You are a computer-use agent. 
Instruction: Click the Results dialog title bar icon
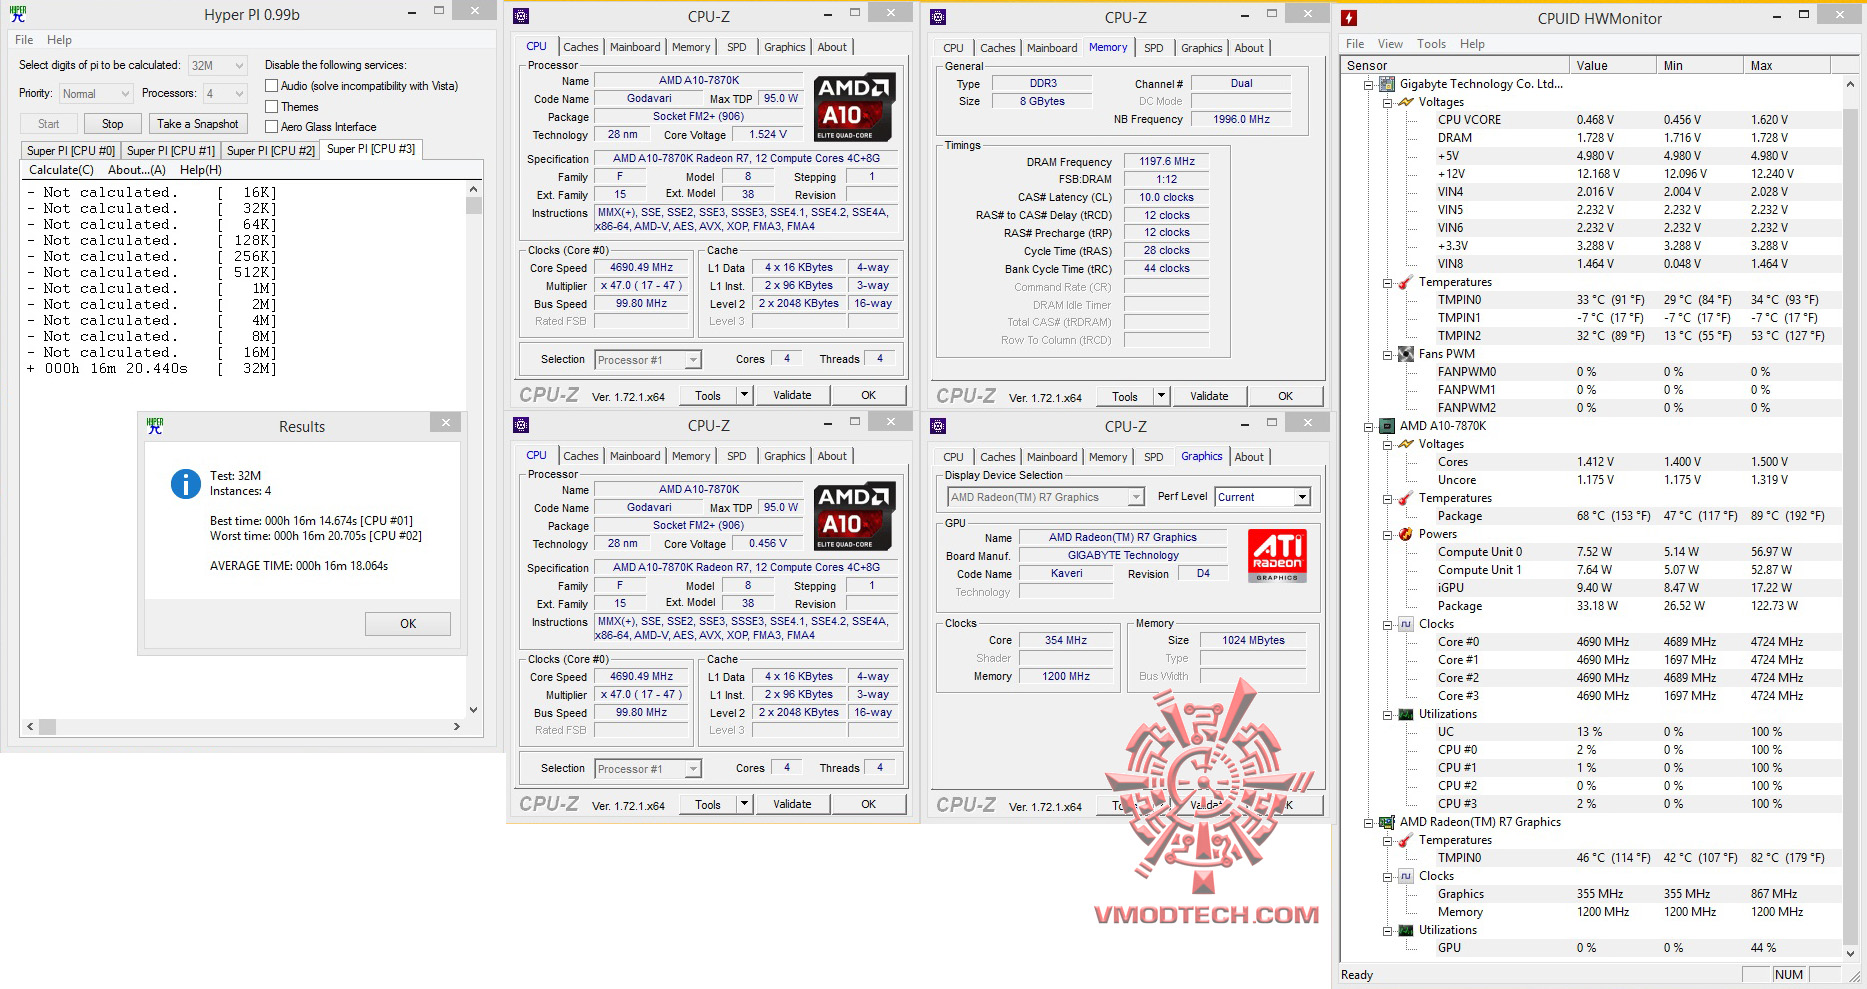point(155,426)
